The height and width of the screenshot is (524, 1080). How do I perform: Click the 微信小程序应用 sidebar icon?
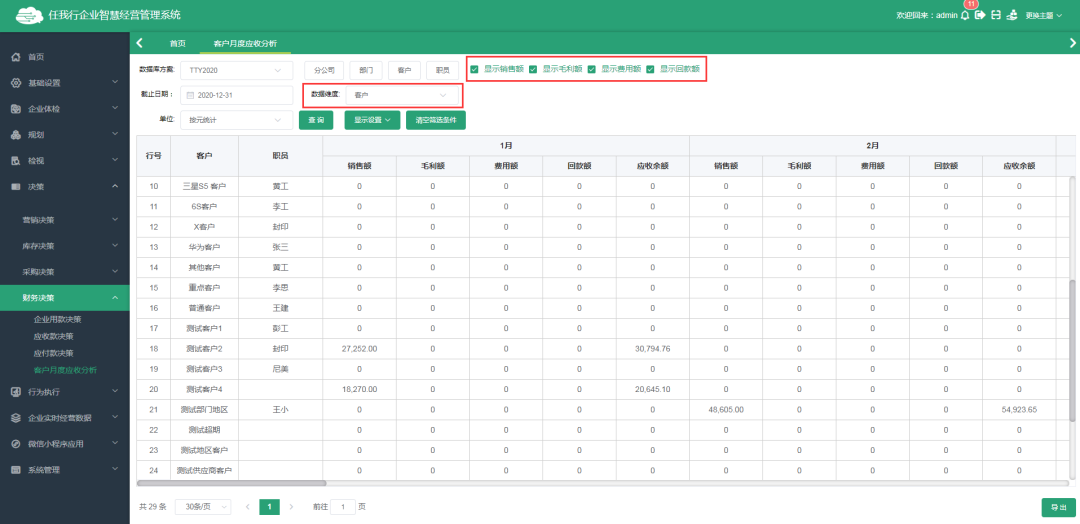tap(16, 444)
